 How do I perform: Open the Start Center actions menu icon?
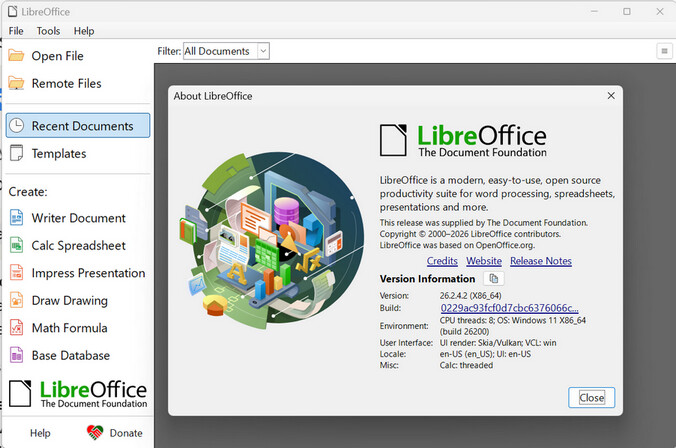[664, 51]
